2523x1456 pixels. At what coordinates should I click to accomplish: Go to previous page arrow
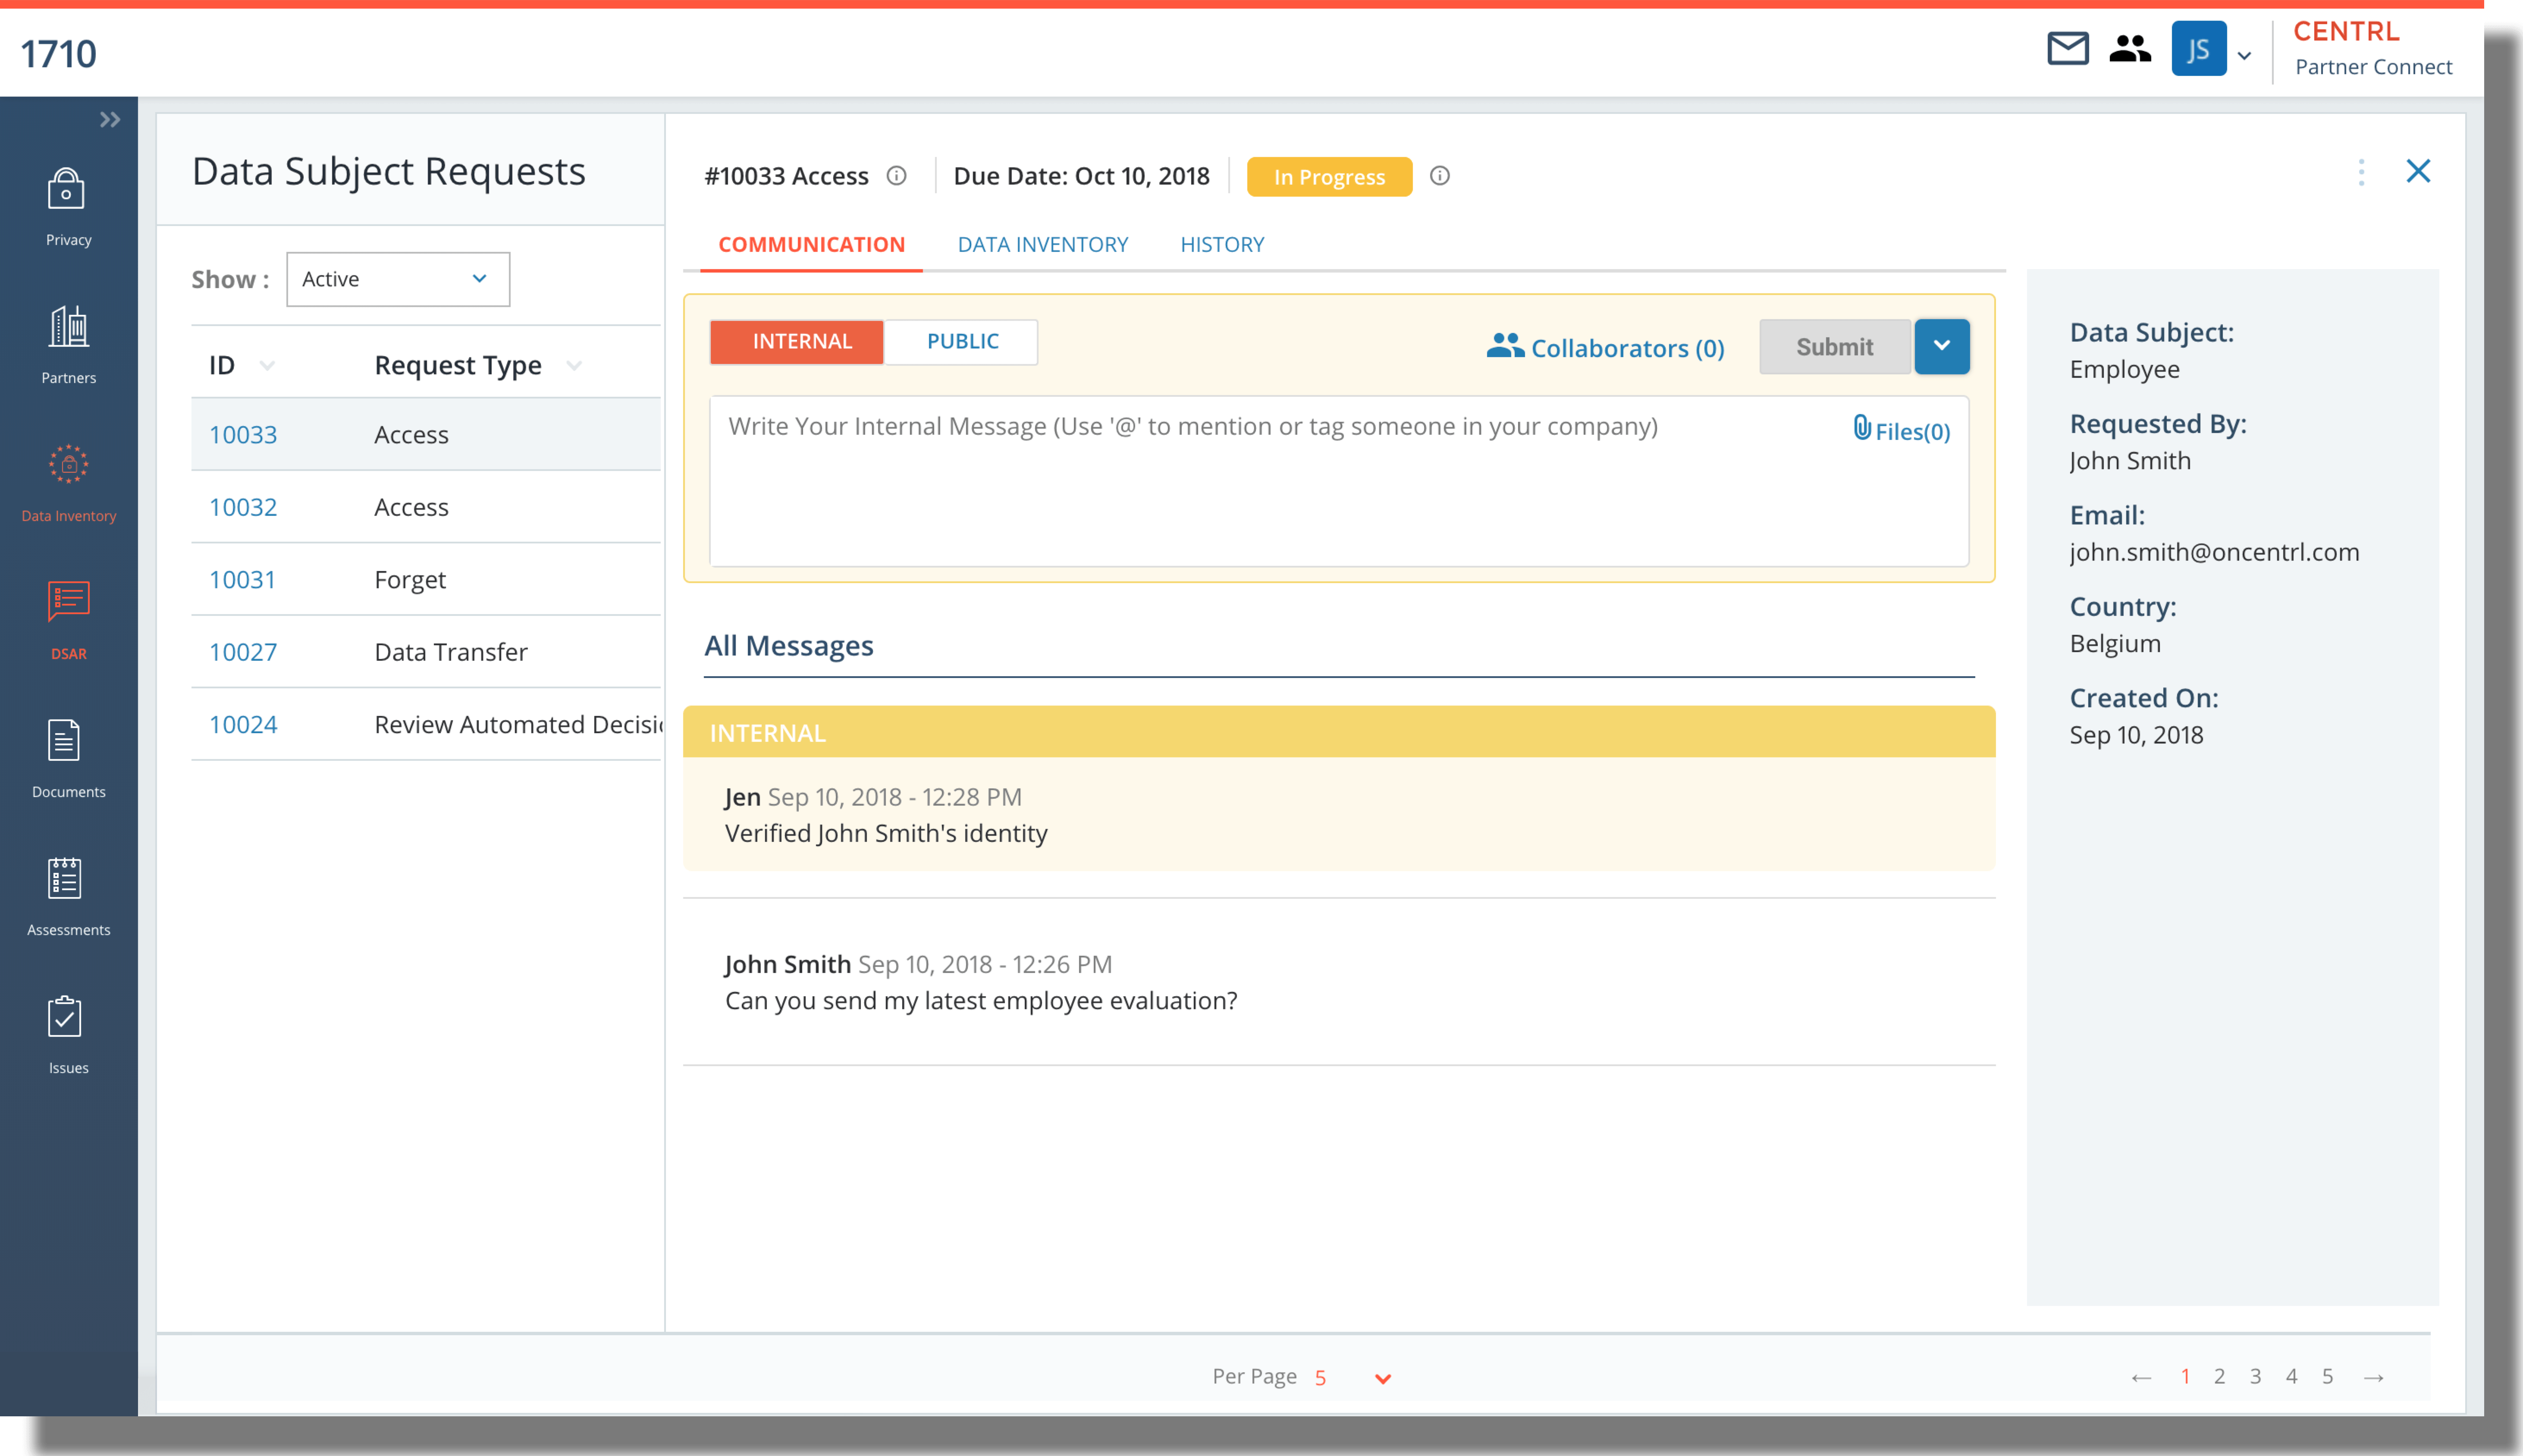pyautogui.click(x=2140, y=1378)
